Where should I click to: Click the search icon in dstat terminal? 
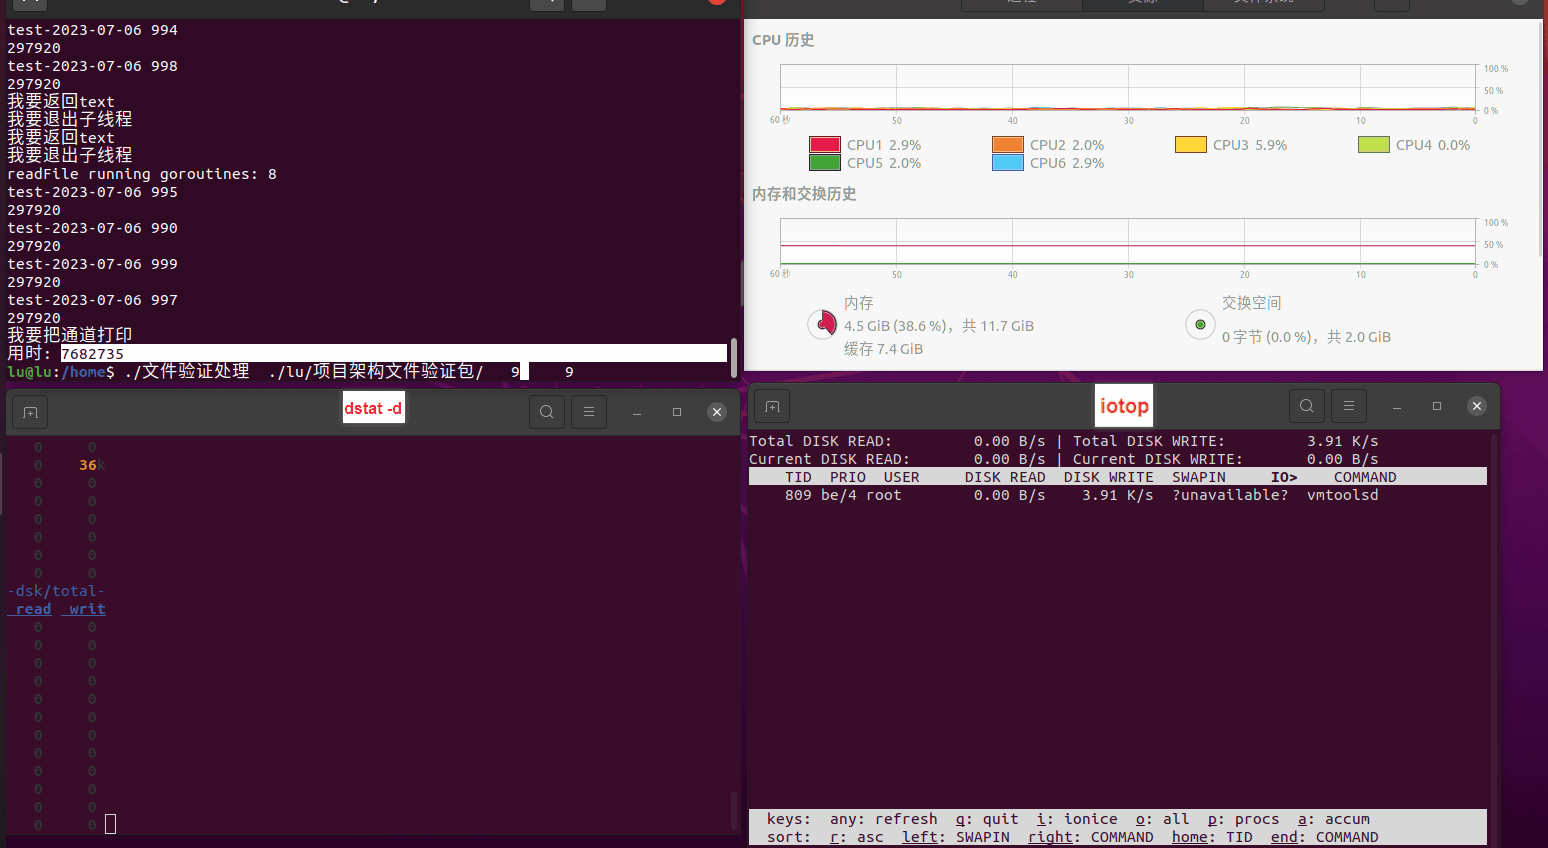click(546, 412)
